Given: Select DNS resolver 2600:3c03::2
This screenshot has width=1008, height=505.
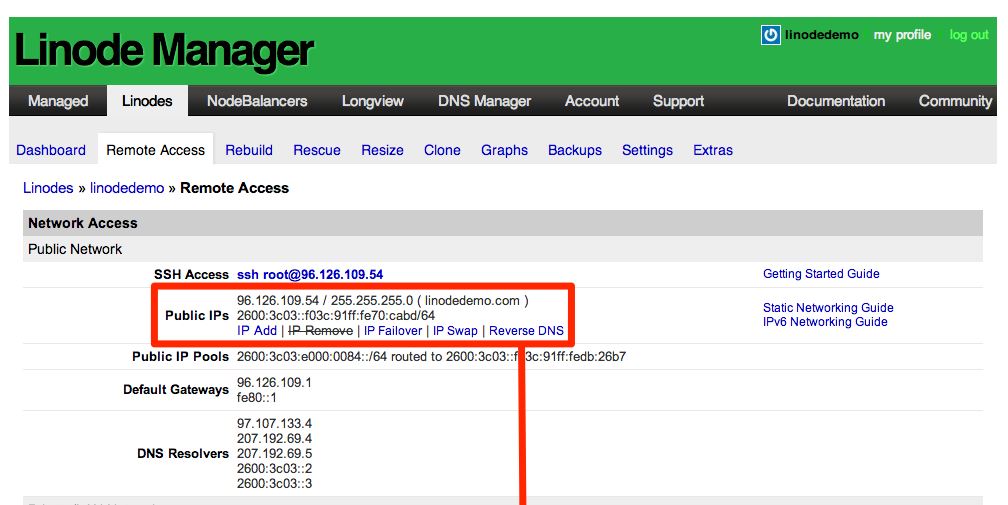Looking at the screenshot, I should pyautogui.click(x=274, y=468).
